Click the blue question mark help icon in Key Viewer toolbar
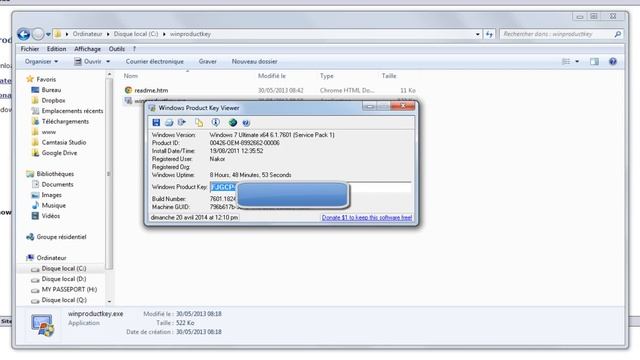640x360 pixels. pyautogui.click(x=246, y=123)
